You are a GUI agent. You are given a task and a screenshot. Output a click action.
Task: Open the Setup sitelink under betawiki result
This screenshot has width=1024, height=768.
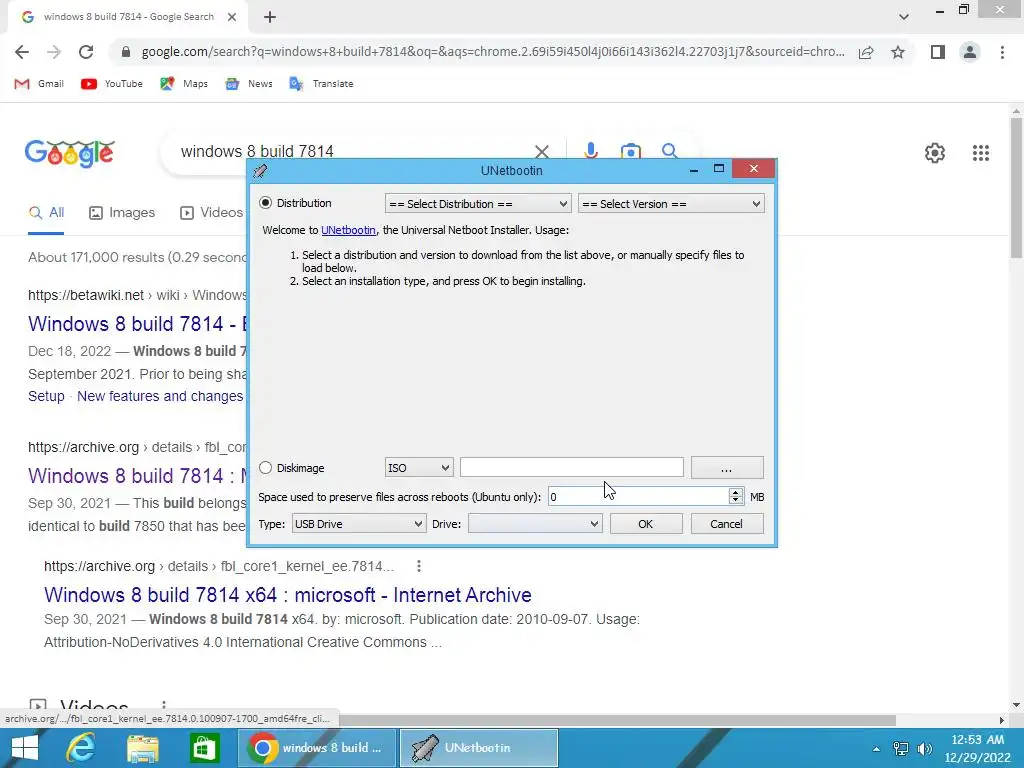[x=46, y=396]
